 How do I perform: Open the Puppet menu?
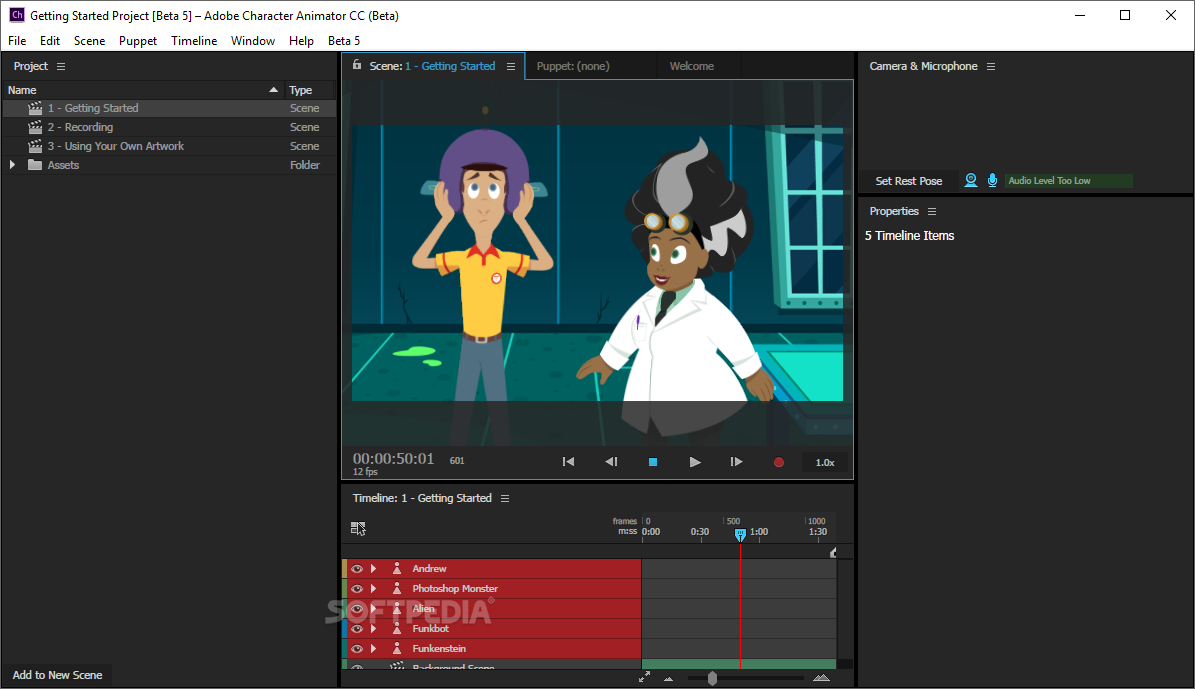138,41
